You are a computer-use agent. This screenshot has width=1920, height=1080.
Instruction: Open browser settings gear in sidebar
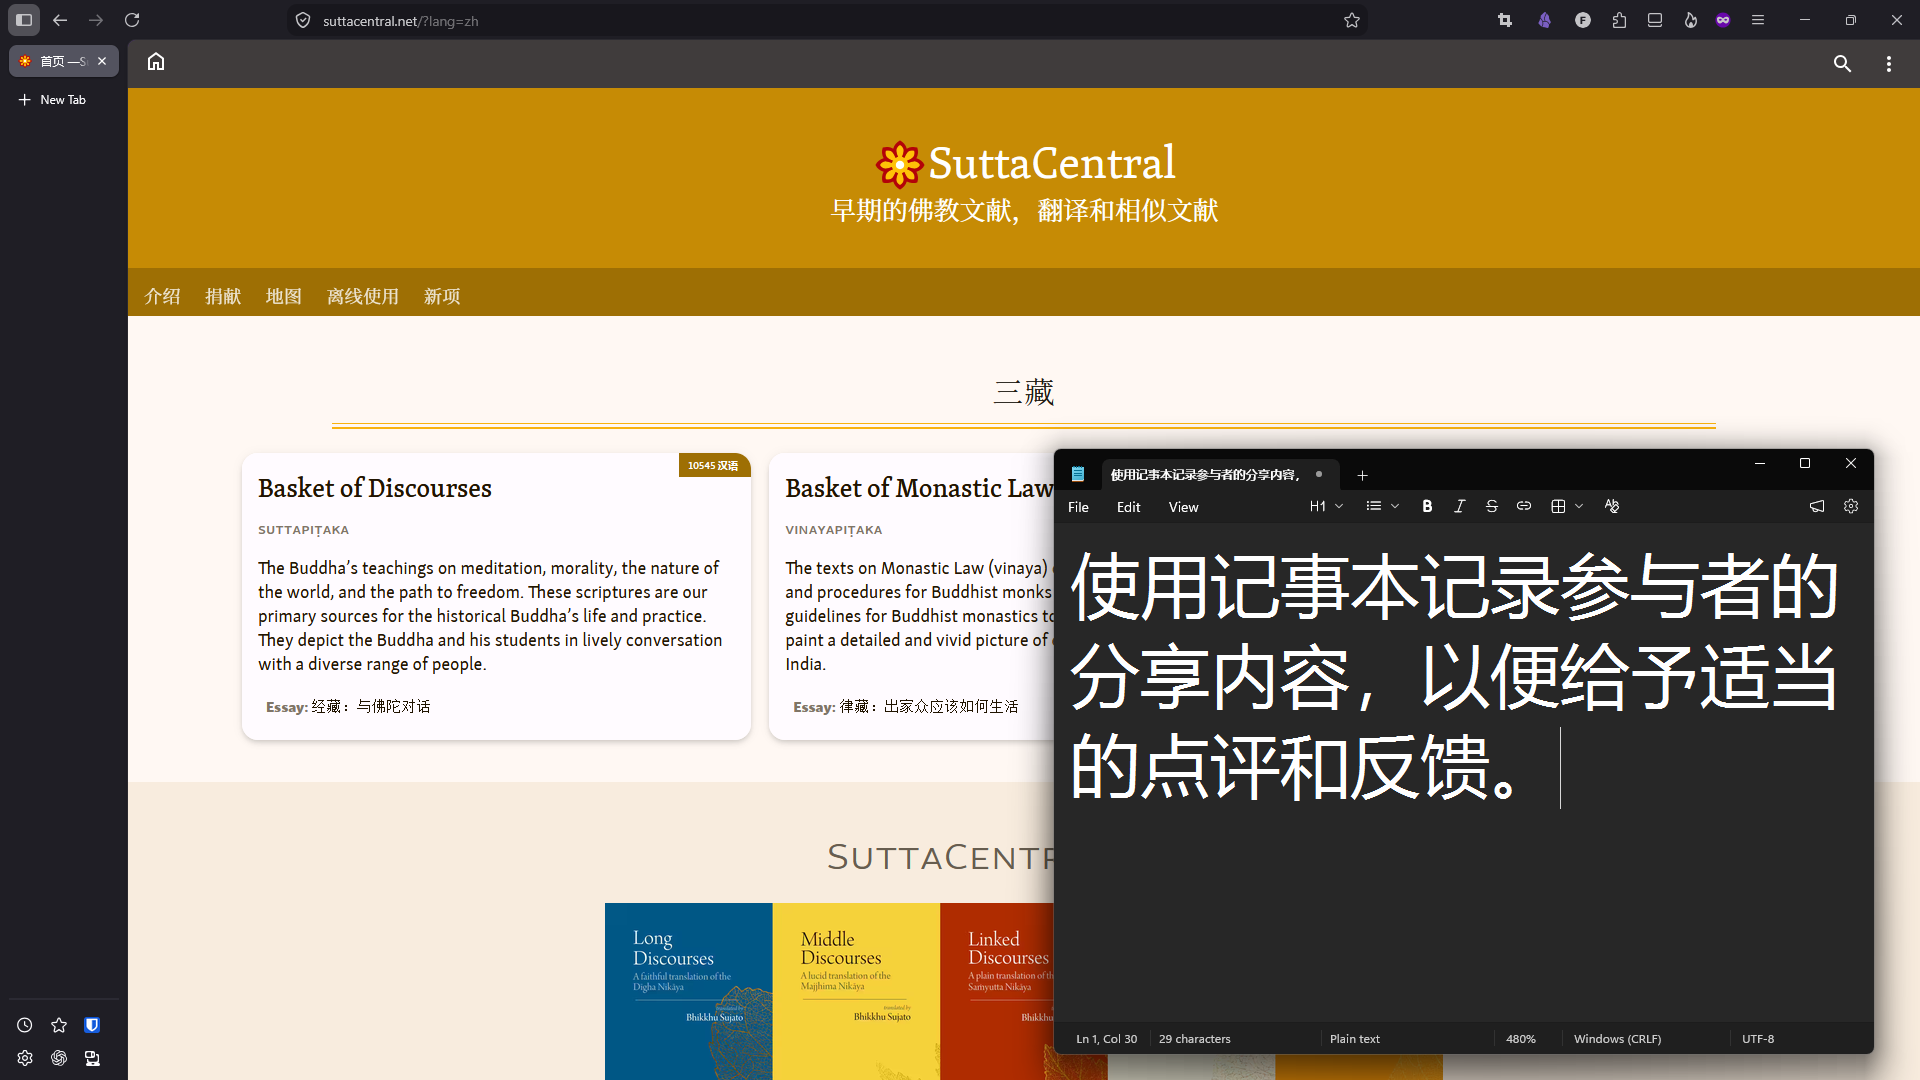click(x=25, y=1058)
